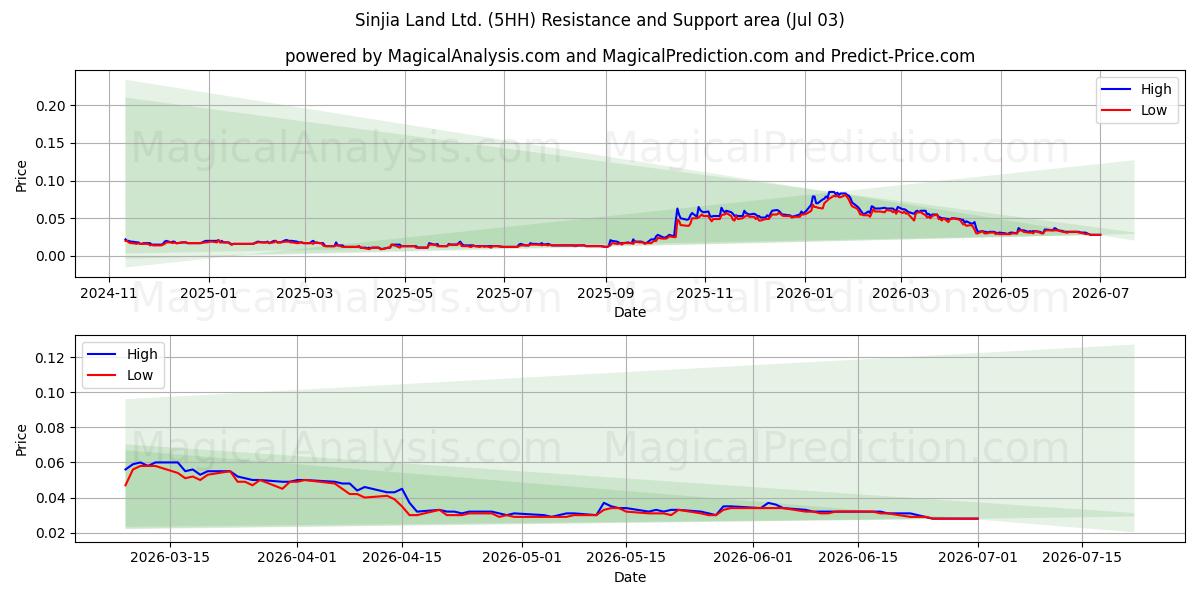This screenshot has width=1200, height=600.
Task: Click the '2026-06-01' x-axis label on bottom chart
Action: tap(754, 558)
